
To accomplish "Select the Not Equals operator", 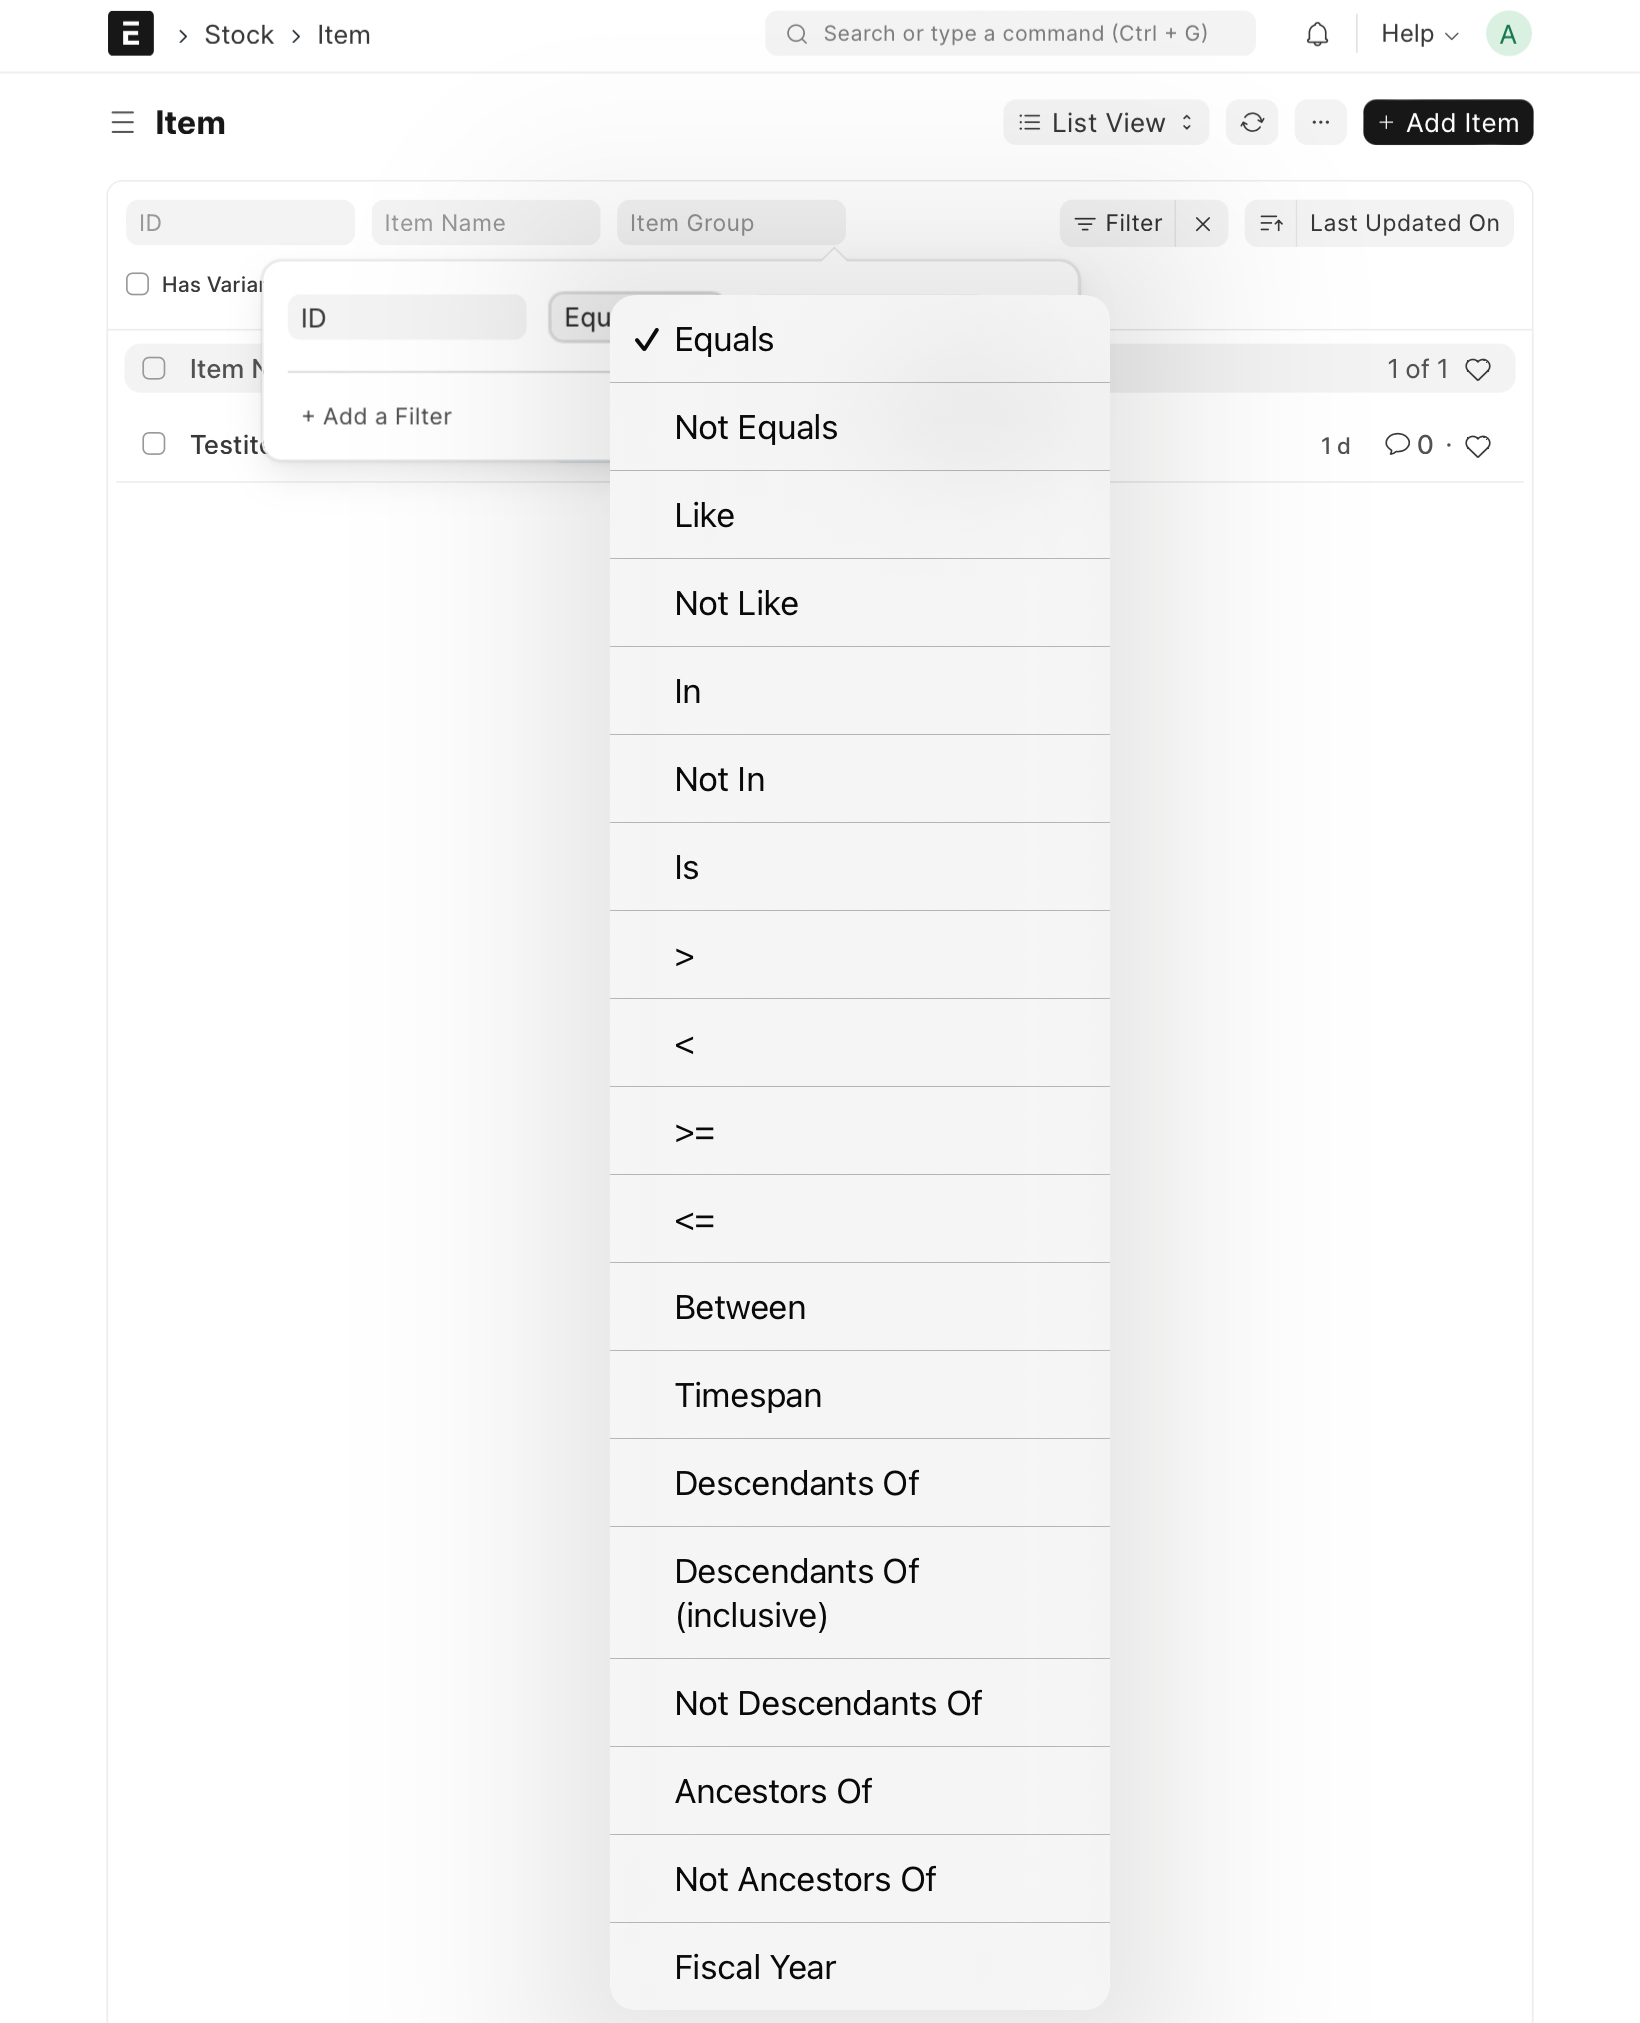I will click(757, 427).
